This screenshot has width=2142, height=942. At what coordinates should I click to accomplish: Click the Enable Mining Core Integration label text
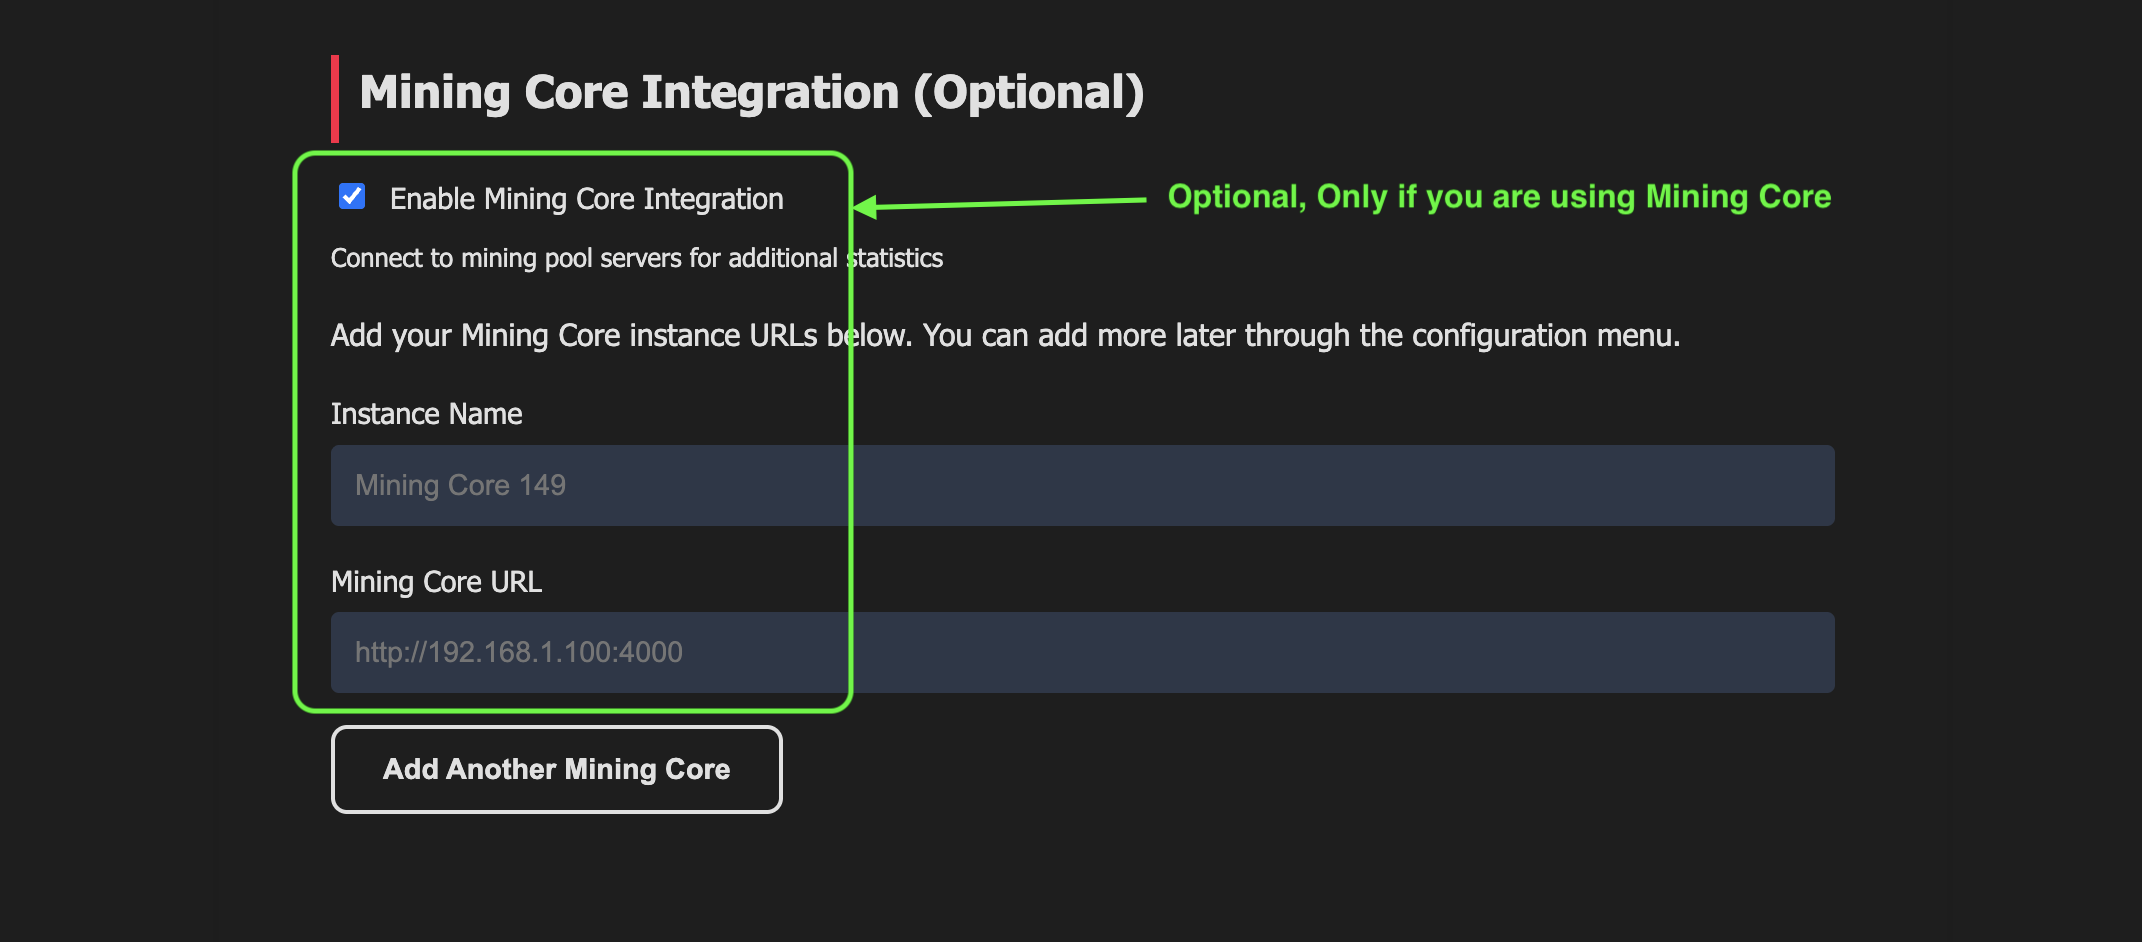pos(586,199)
